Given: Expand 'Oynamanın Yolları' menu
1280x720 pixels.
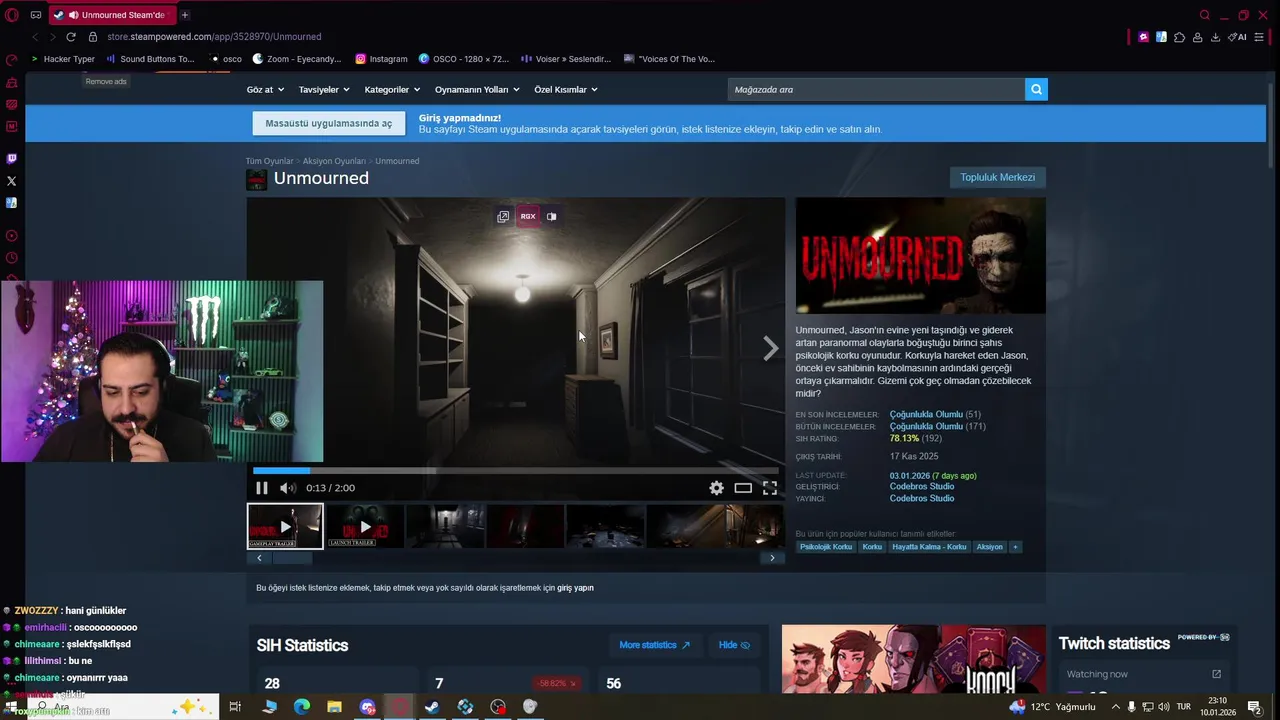Looking at the screenshot, I should [x=477, y=89].
